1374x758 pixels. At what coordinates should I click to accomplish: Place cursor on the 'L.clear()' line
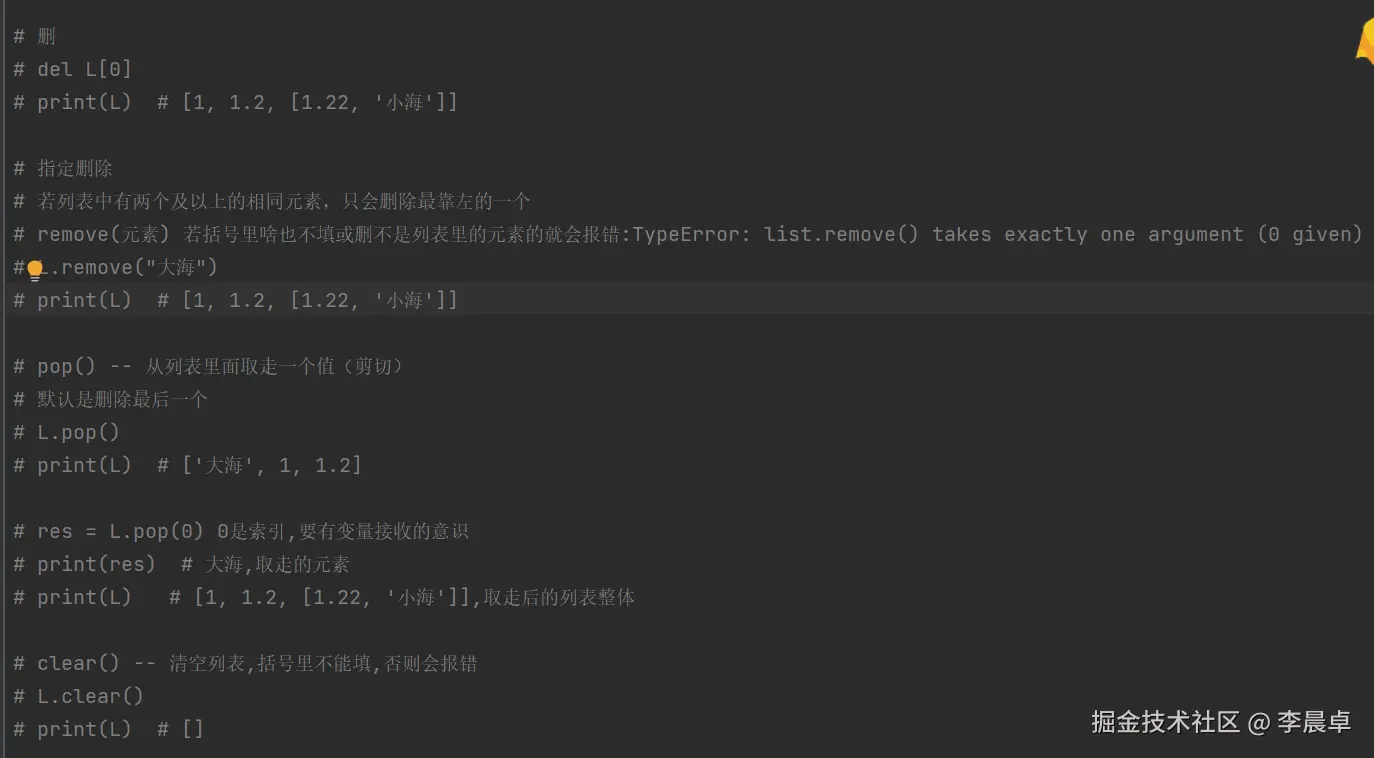point(90,696)
